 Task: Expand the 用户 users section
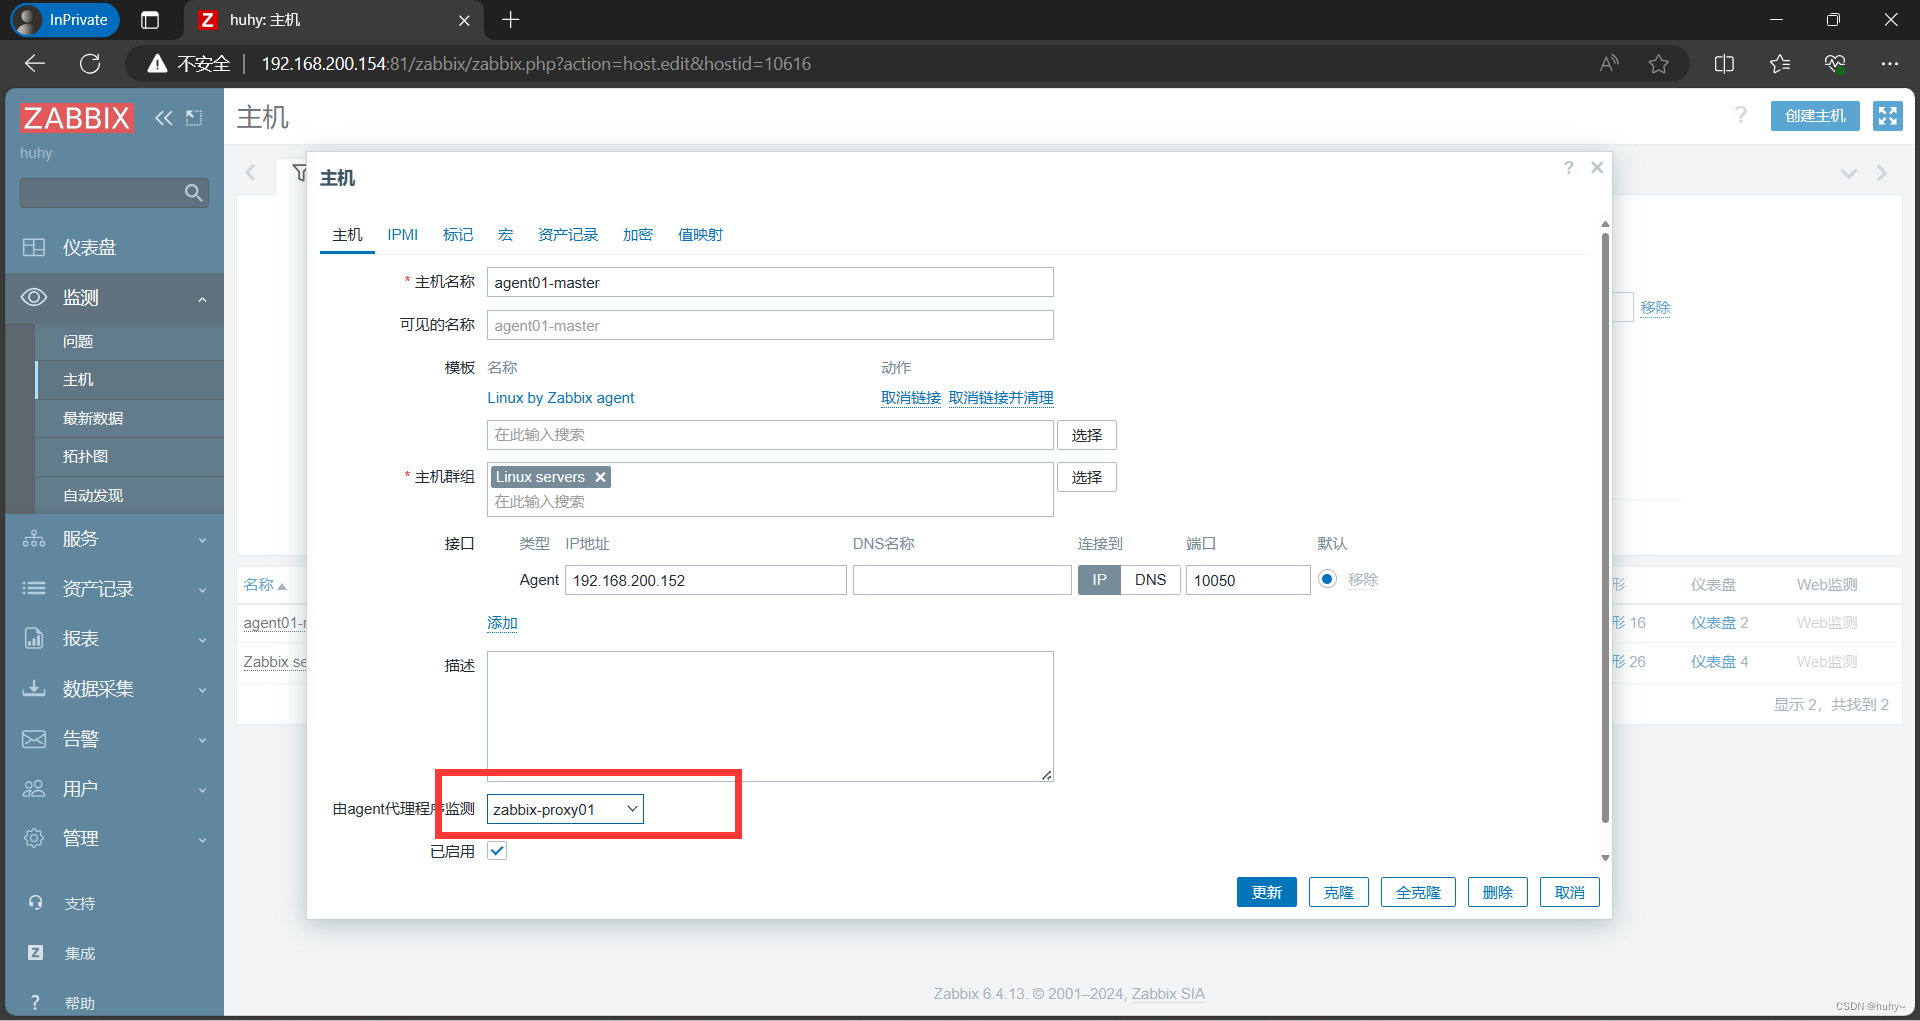(x=114, y=789)
